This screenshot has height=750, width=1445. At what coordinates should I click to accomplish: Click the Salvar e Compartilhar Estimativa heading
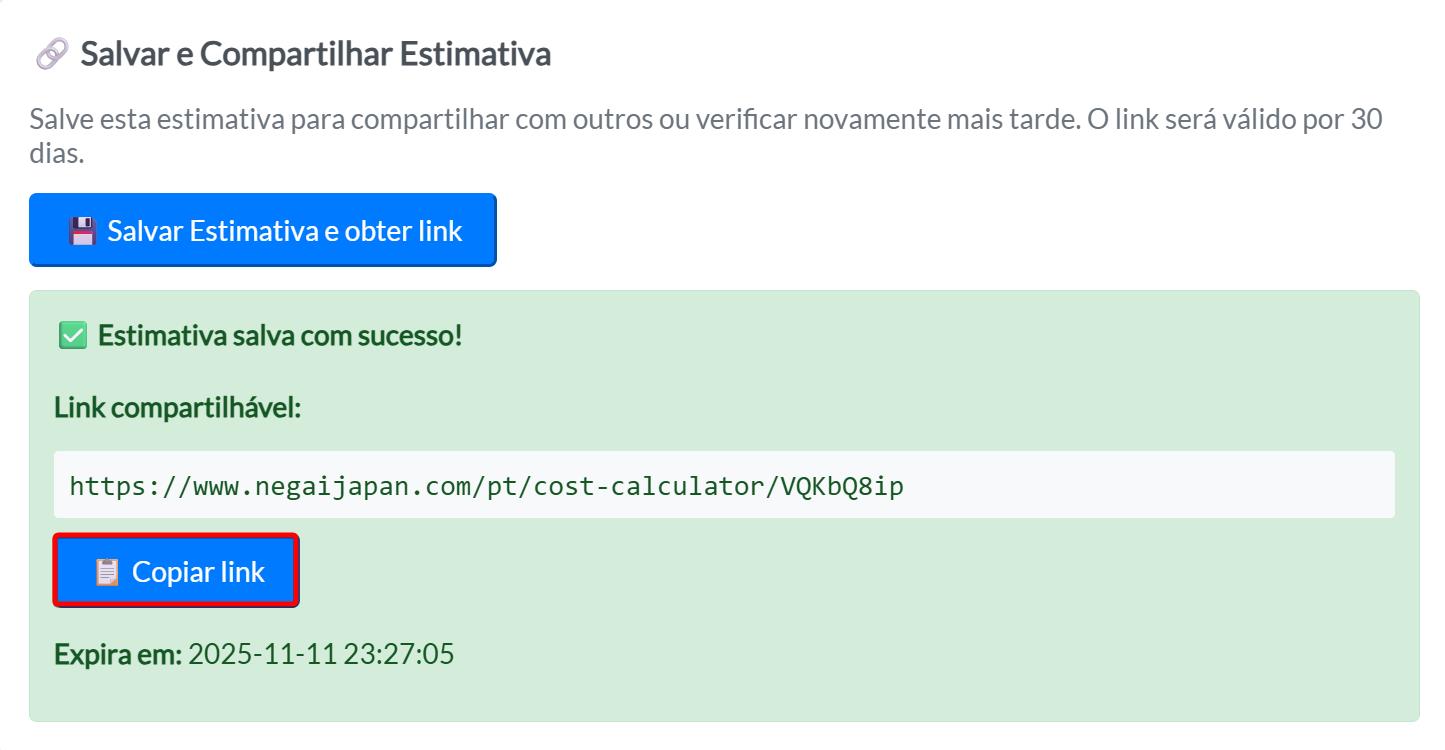(315, 54)
